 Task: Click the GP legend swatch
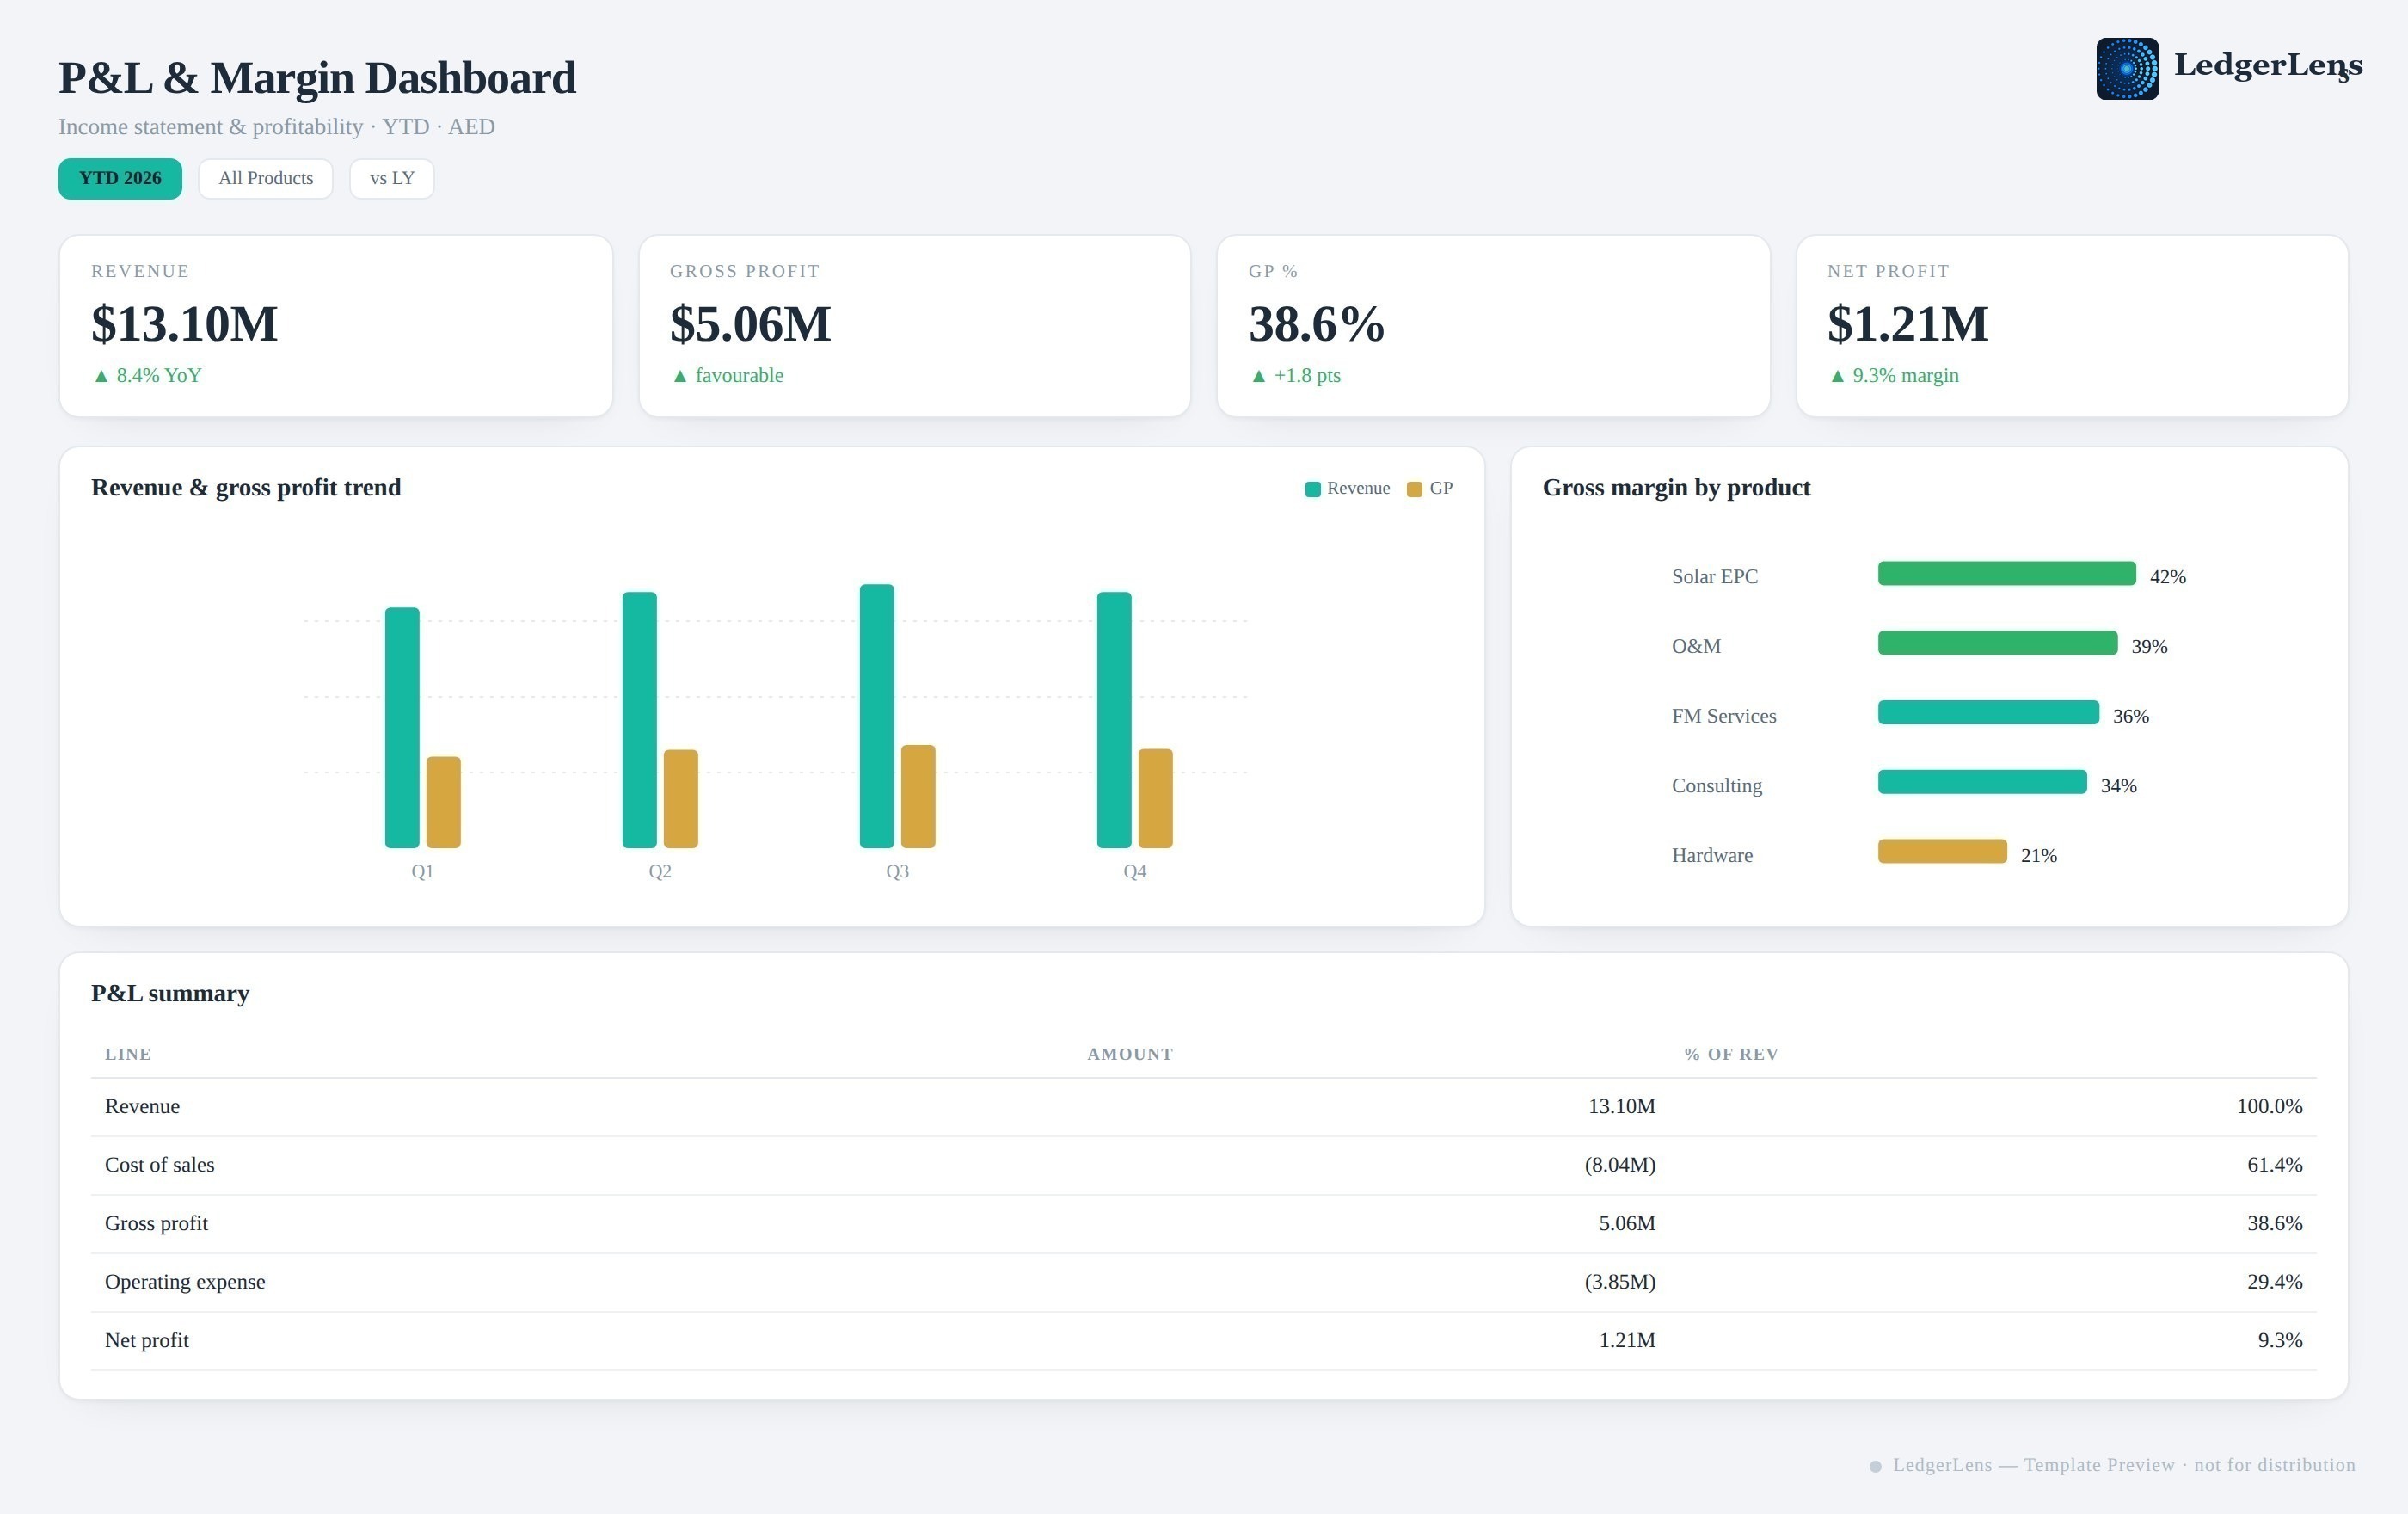click(x=1415, y=489)
